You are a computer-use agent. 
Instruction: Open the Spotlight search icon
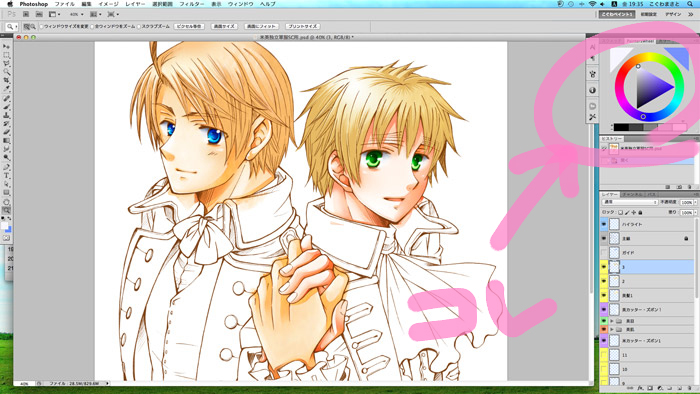tap(690, 4)
